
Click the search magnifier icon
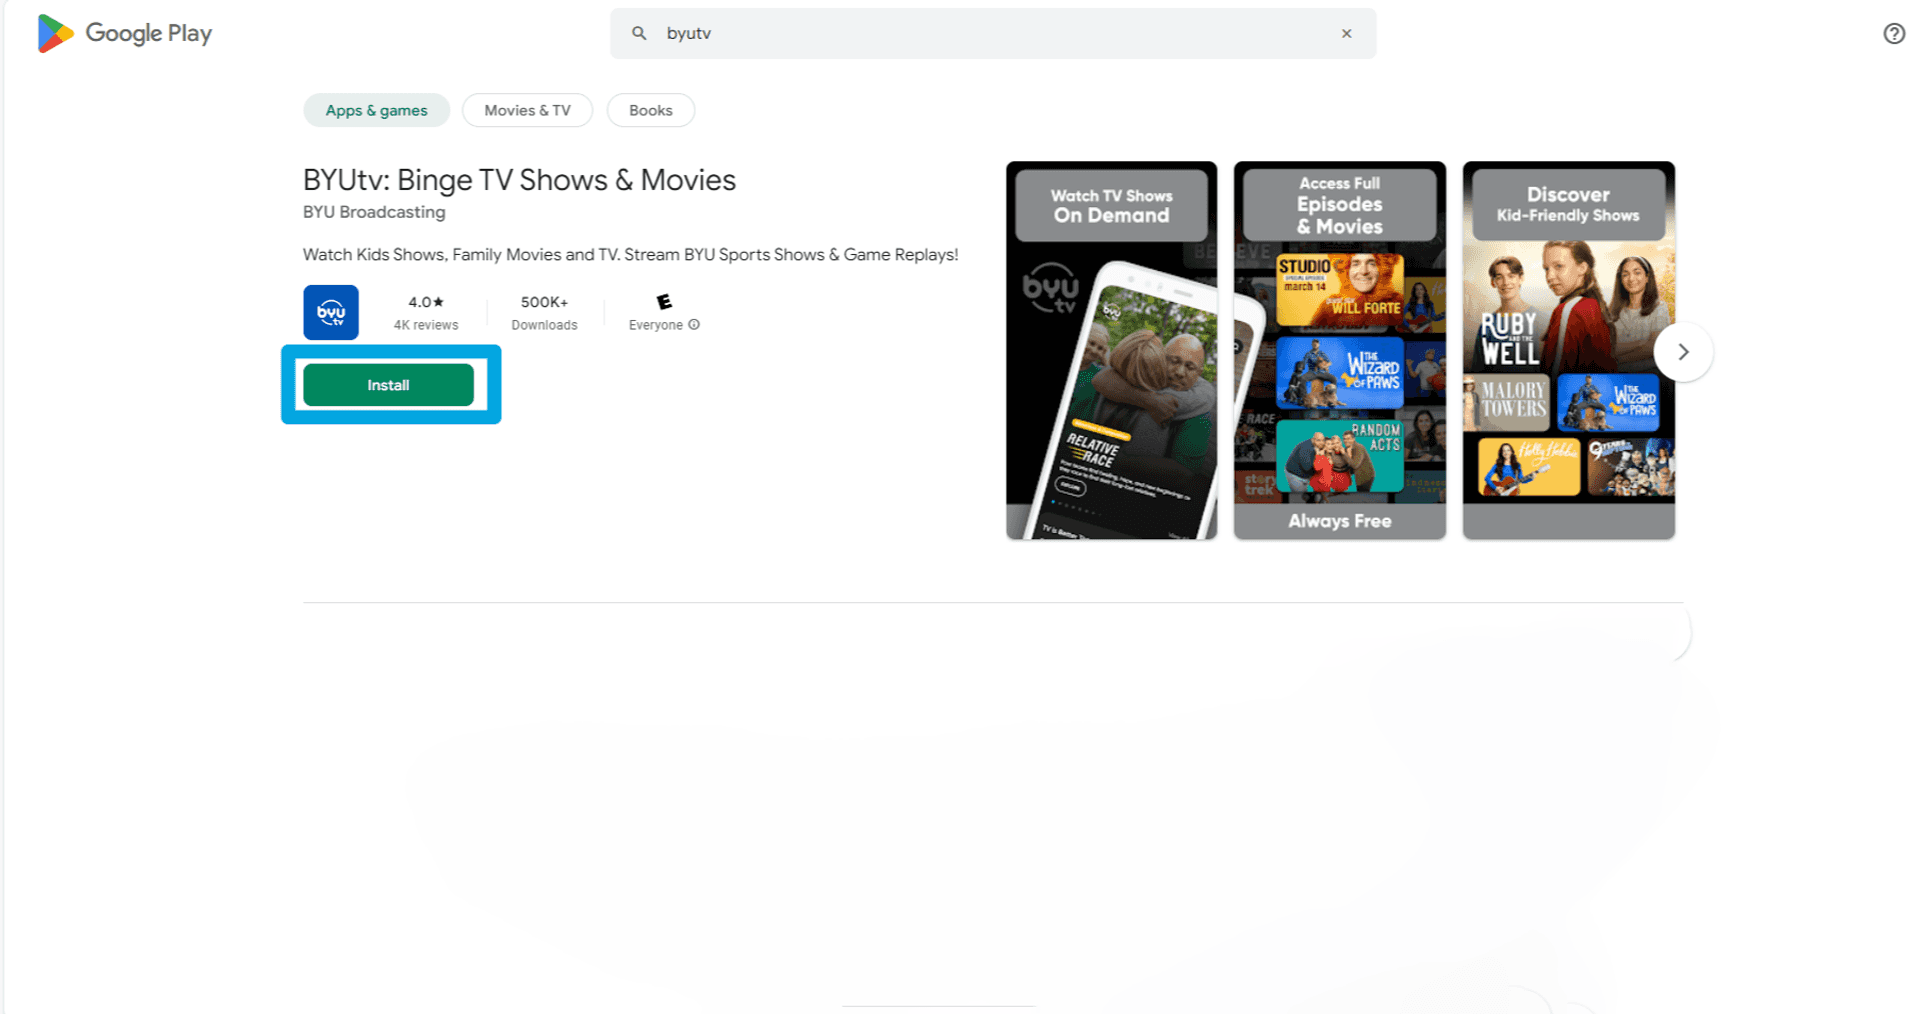[x=639, y=33]
